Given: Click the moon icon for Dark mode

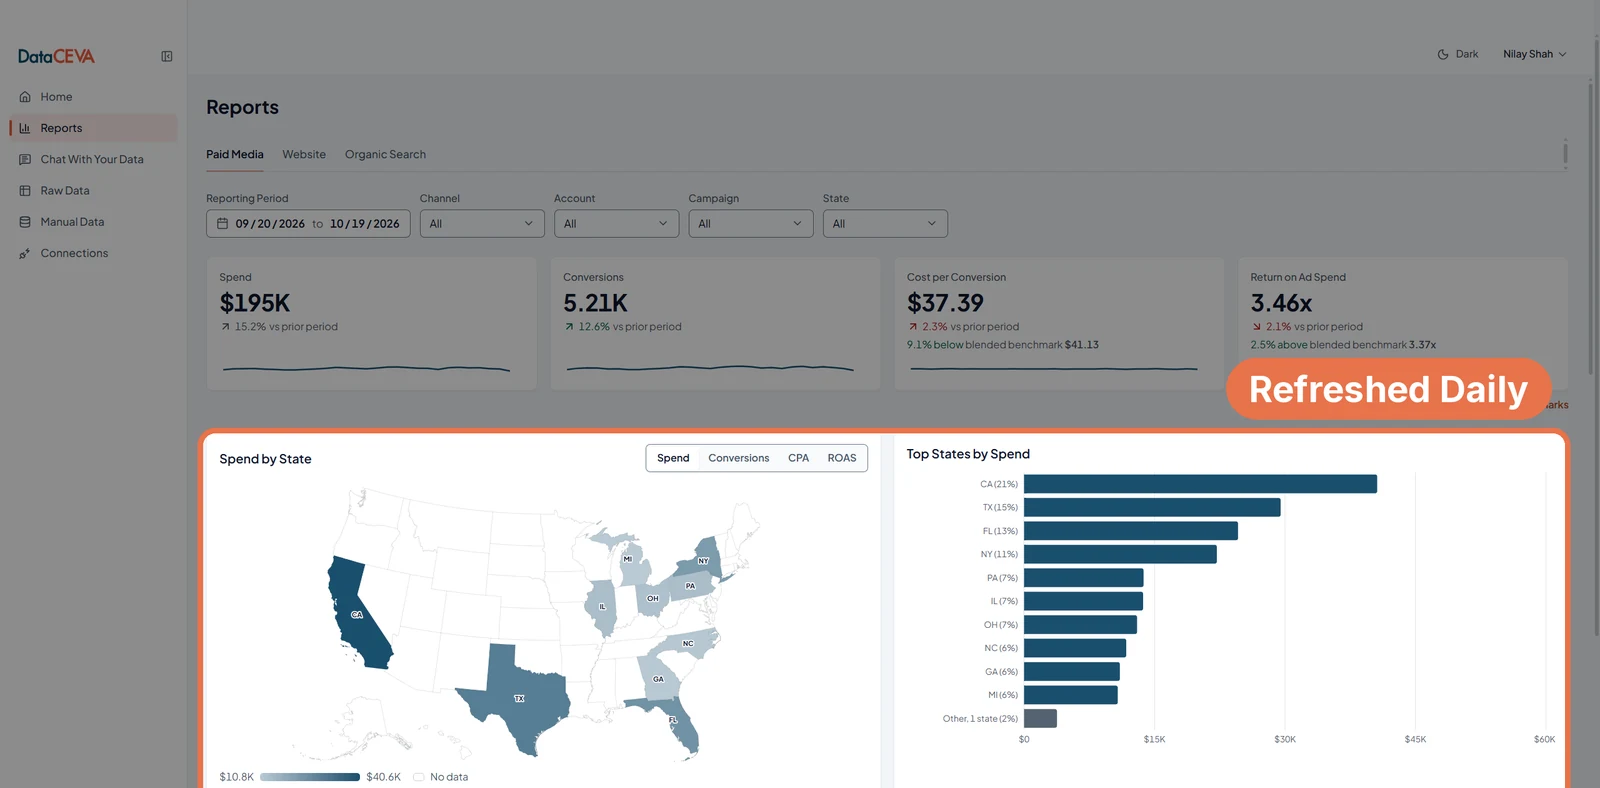Looking at the screenshot, I should pyautogui.click(x=1443, y=55).
